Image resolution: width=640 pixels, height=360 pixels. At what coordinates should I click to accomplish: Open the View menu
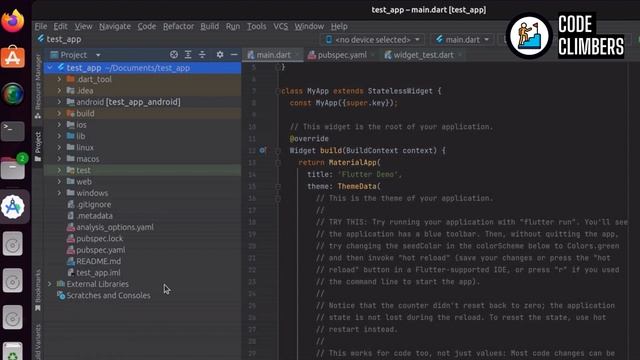[83, 26]
